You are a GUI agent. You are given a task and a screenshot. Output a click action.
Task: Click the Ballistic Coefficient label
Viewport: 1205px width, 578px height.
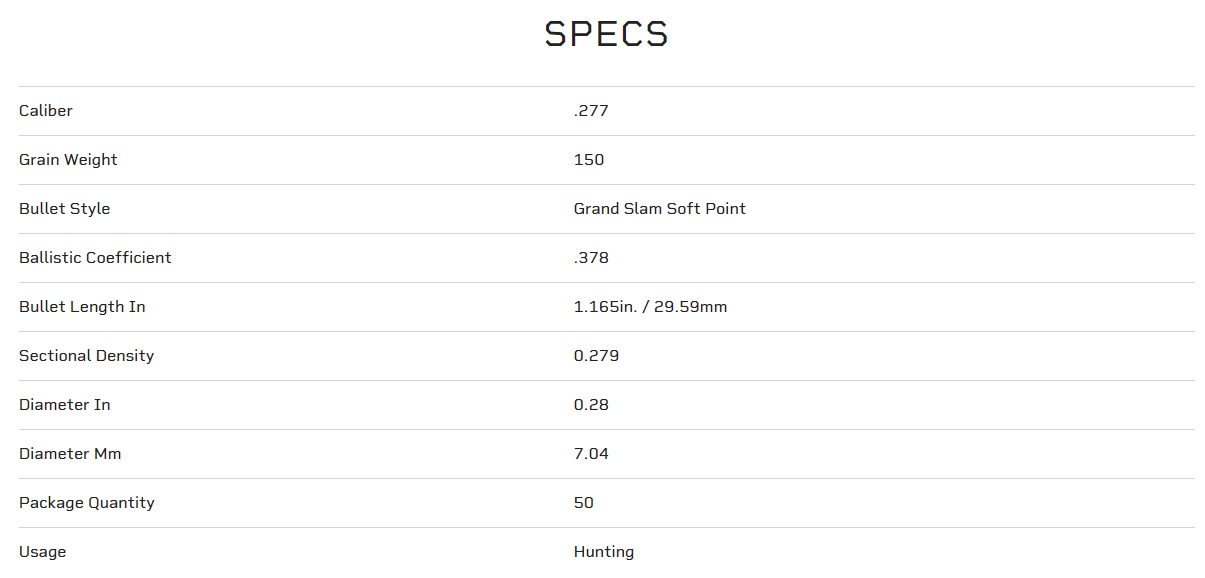point(95,258)
